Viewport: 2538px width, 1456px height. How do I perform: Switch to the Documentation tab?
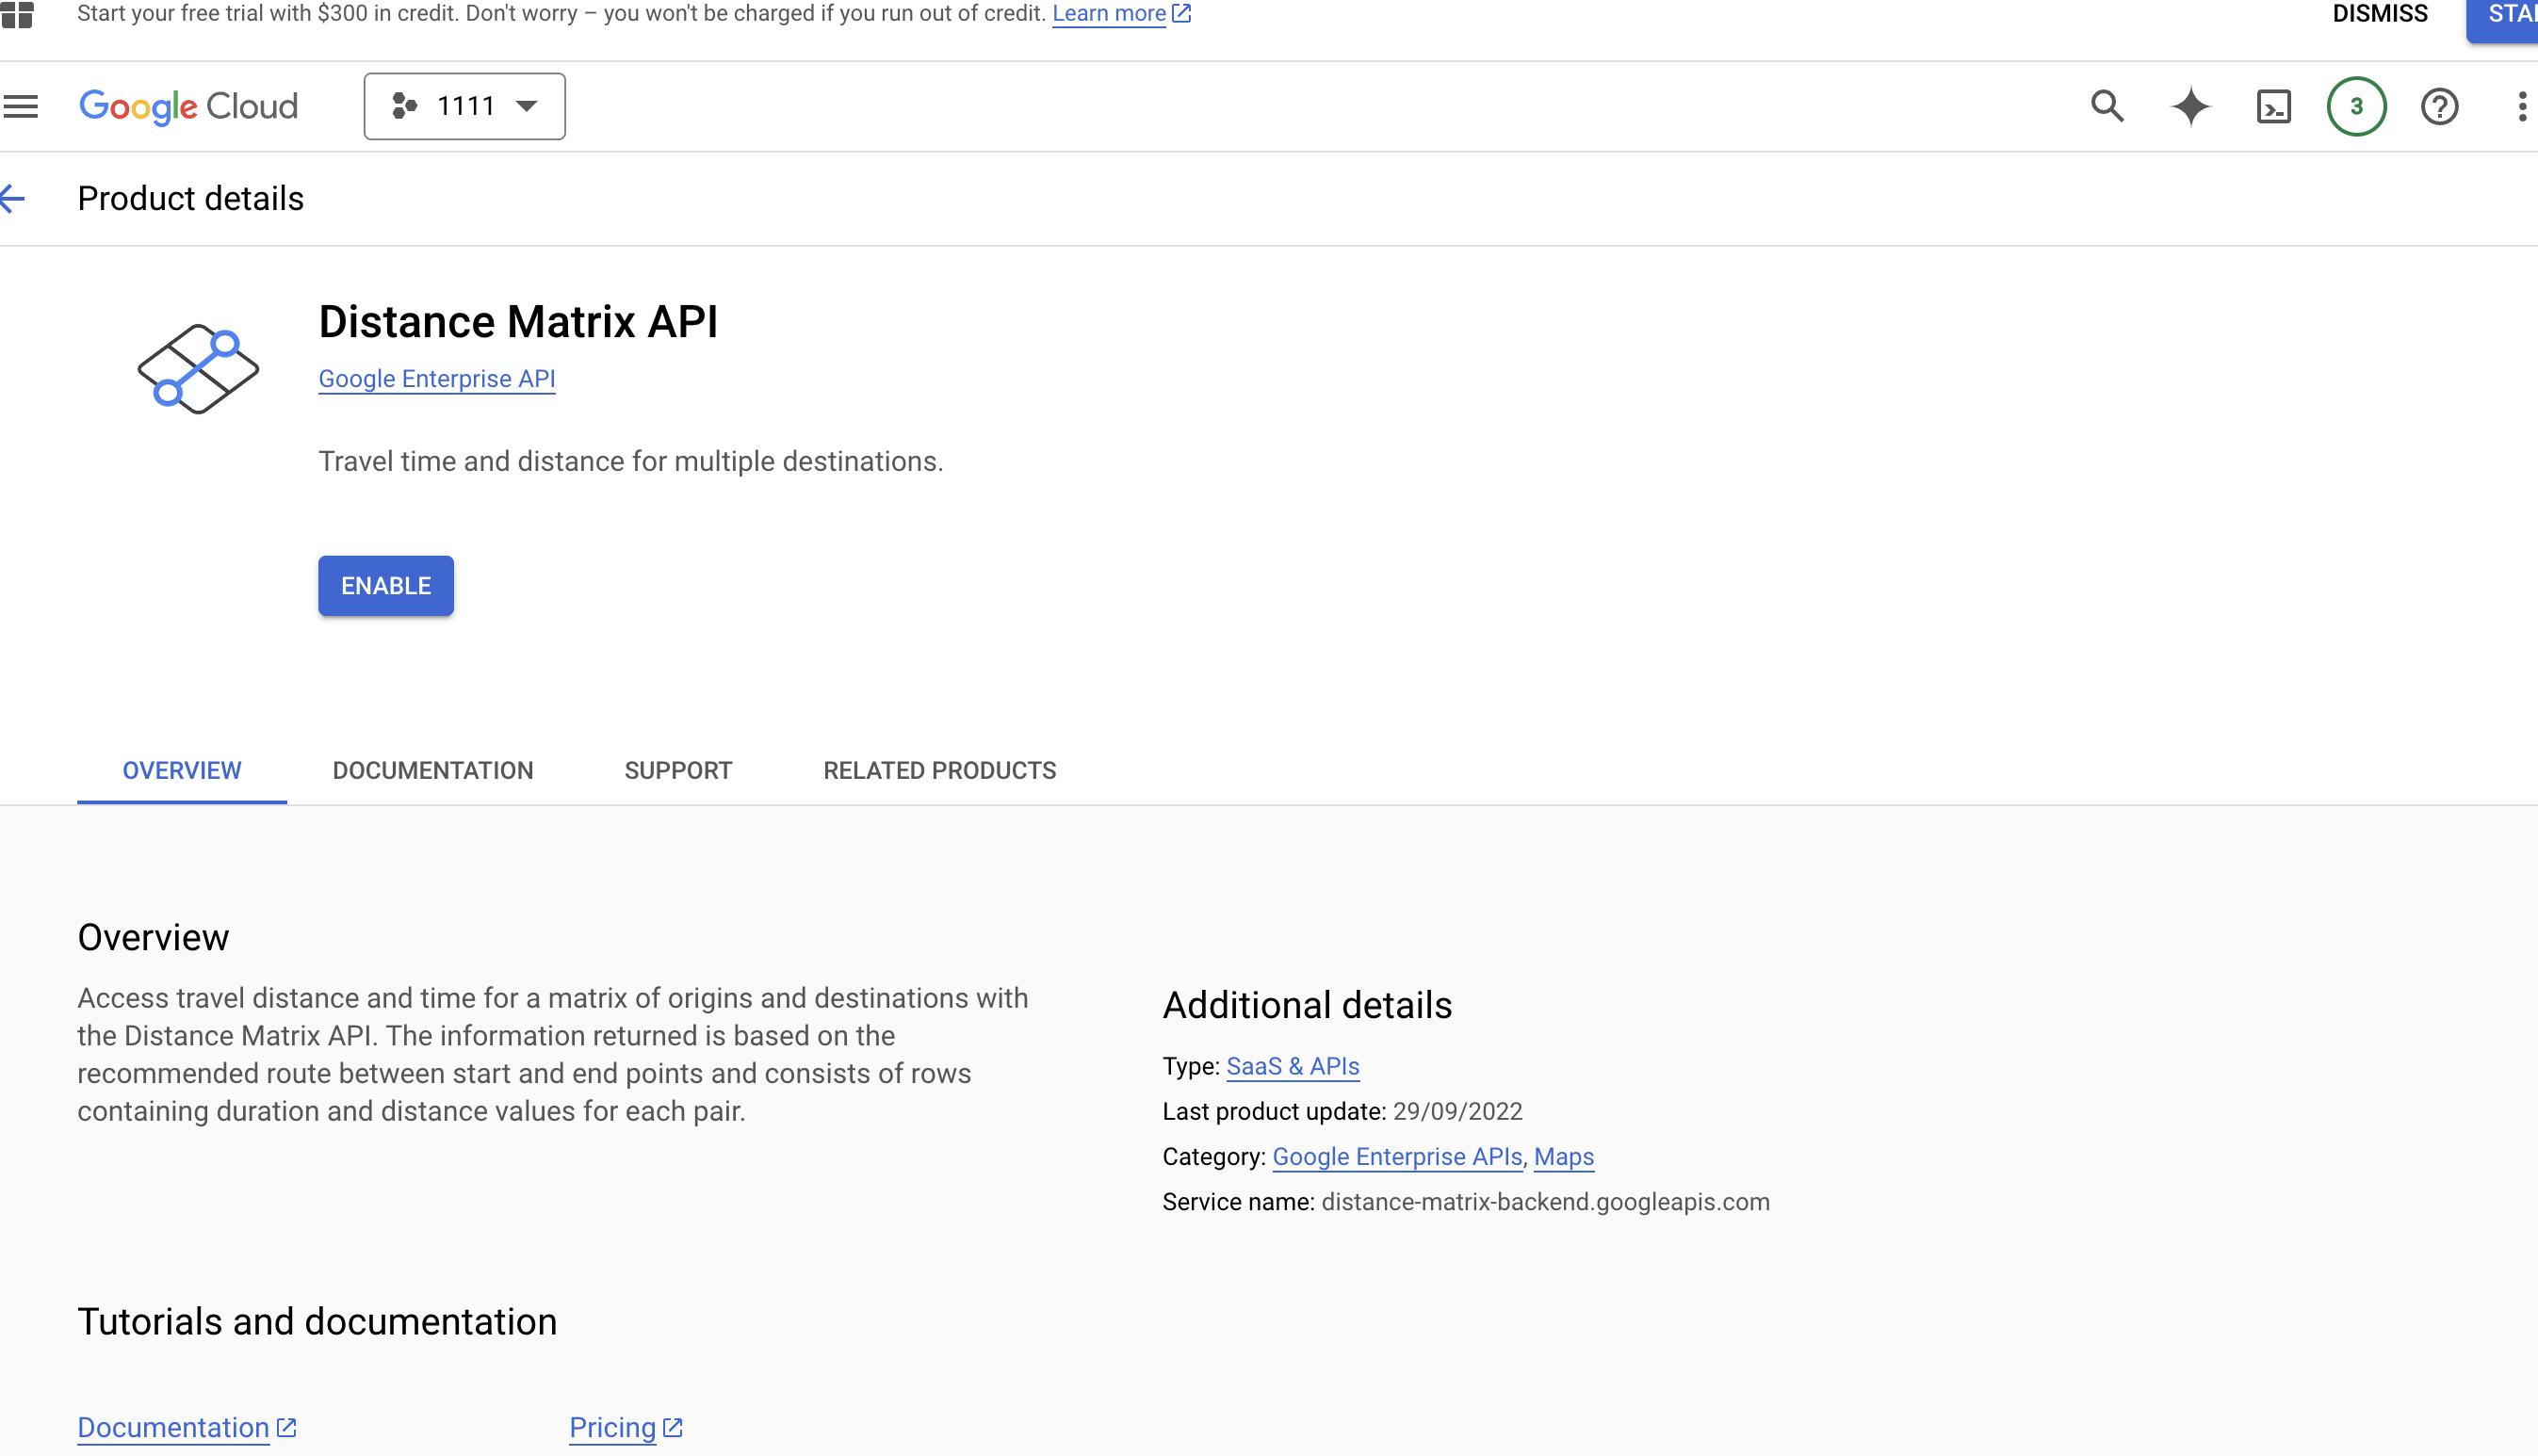pos(433,771)
